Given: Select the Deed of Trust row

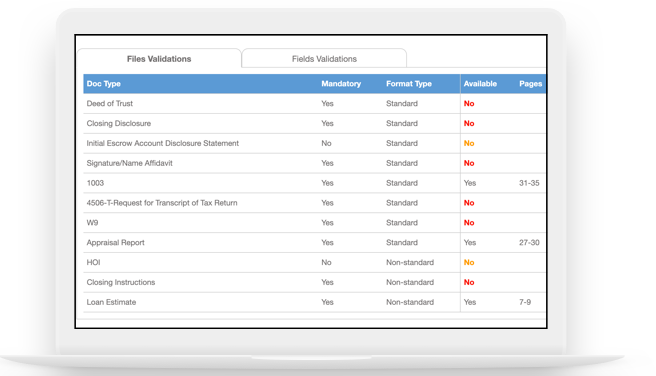Looking at the screenshot, I should coord(315,103).
